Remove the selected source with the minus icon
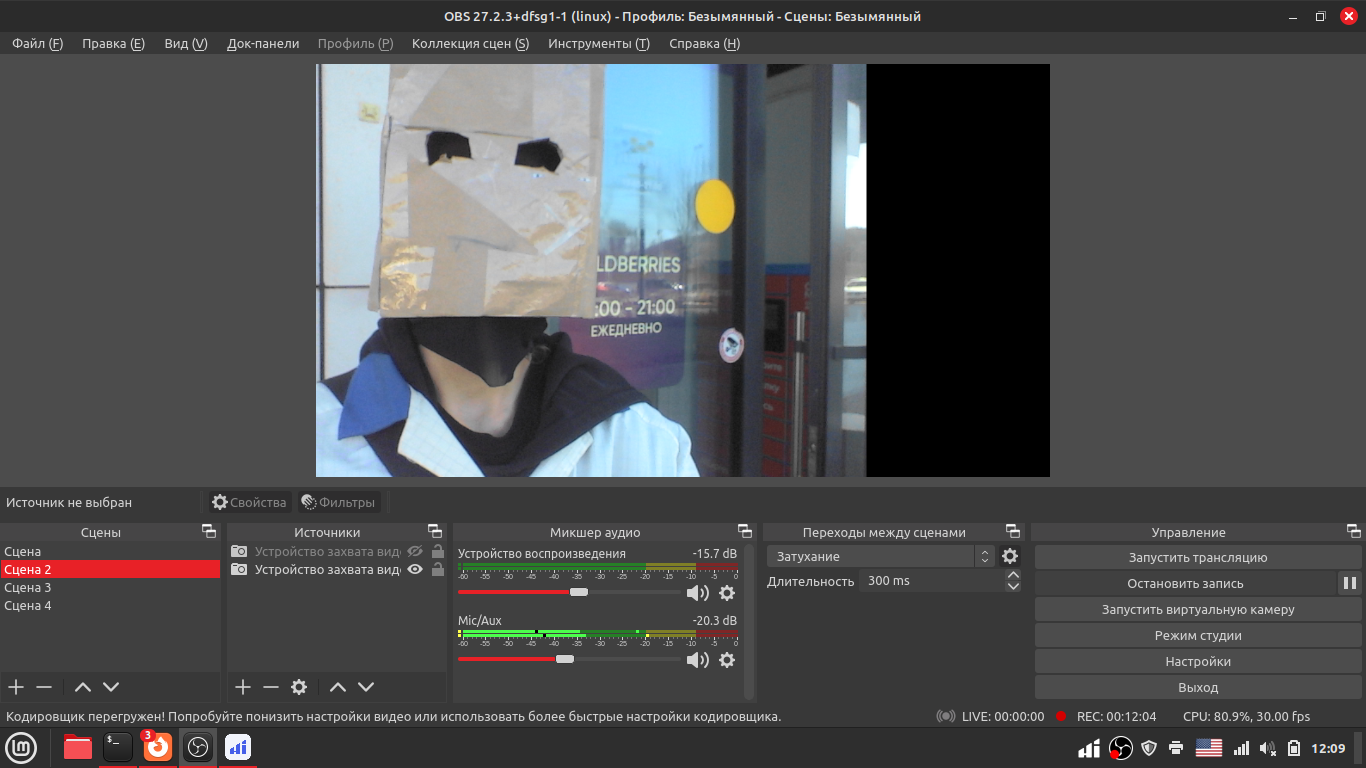The width and height of the screenshot is (1366, 768). pos(271,687)
